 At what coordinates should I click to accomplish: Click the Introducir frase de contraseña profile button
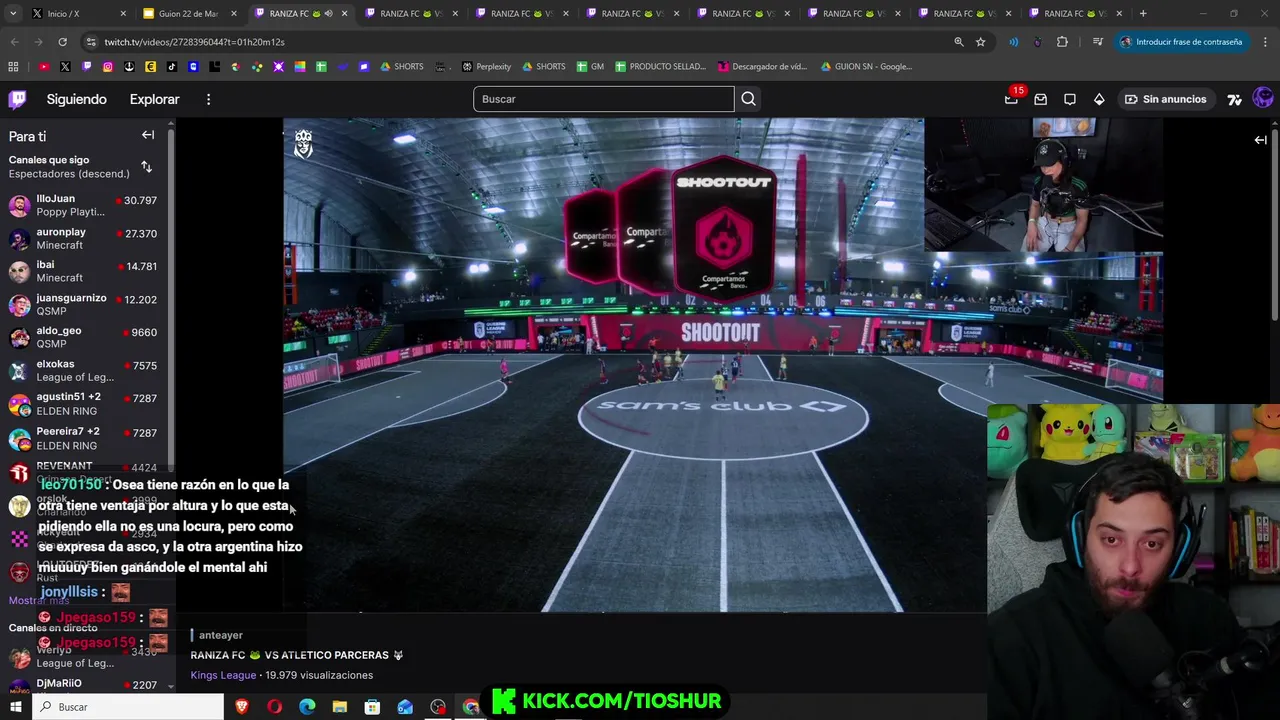click(x=1180, y=42)
